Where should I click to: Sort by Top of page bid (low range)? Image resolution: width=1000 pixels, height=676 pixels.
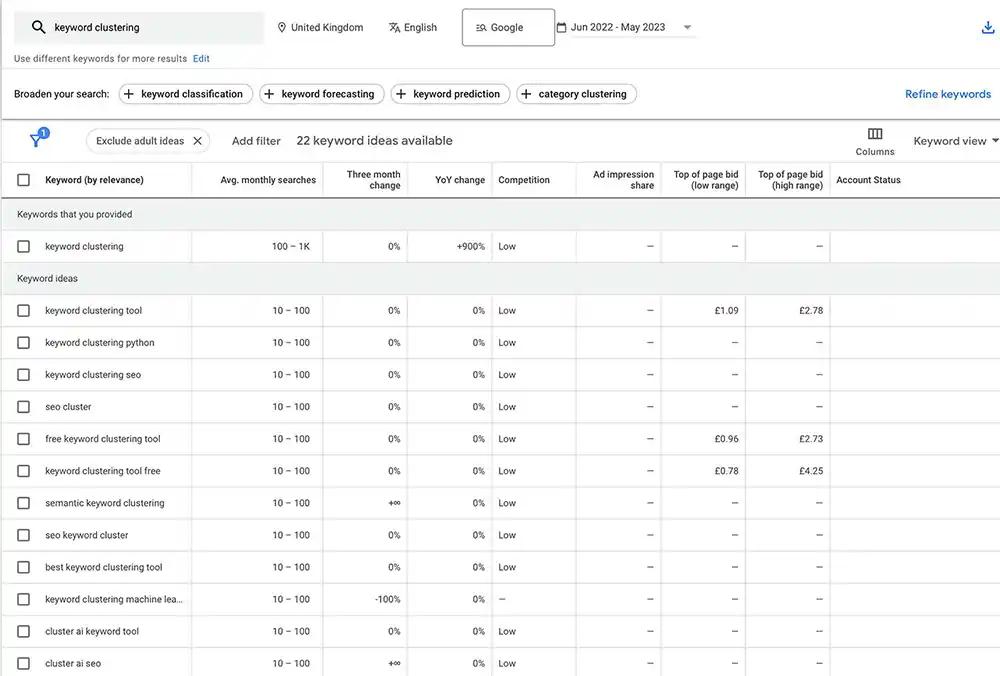pyautogui.click(x=706, y=180)
